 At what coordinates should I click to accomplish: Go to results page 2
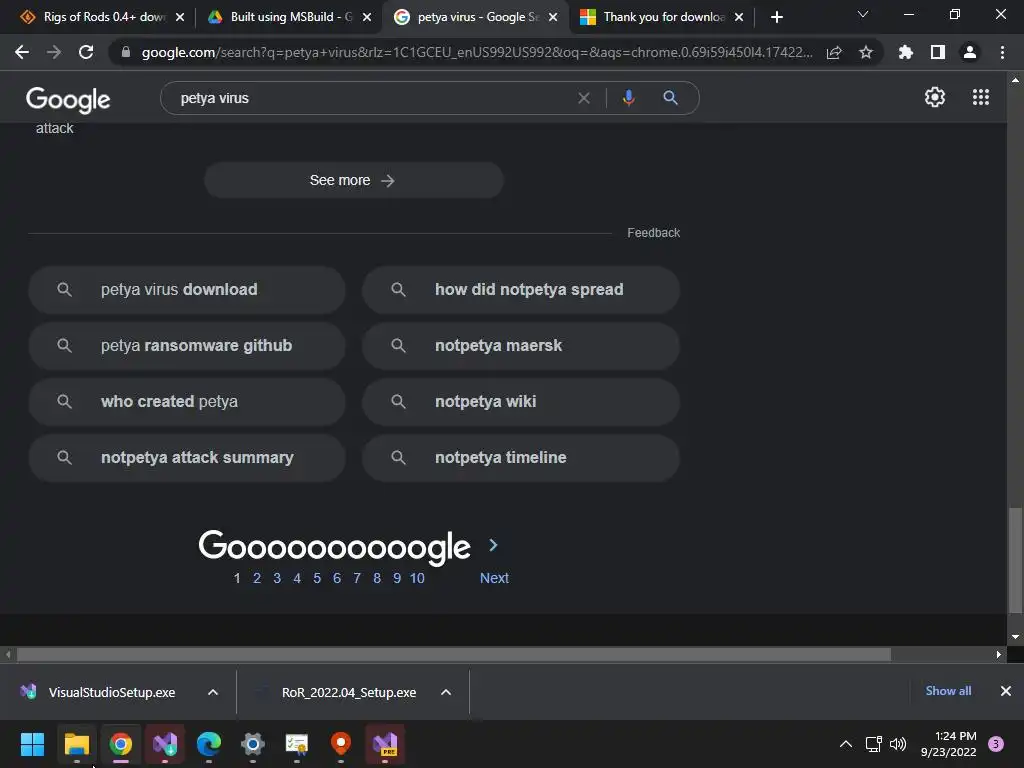coord(257,578)
